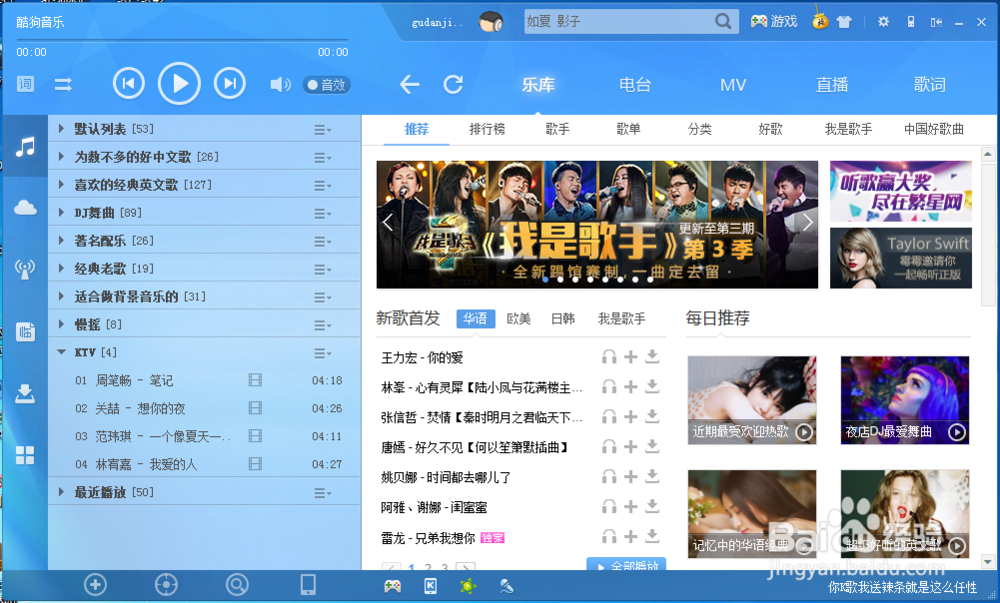This screenshot has height=603, width=1000.
Task: Select the 华语 new songs filter
Action: [475, 319]
